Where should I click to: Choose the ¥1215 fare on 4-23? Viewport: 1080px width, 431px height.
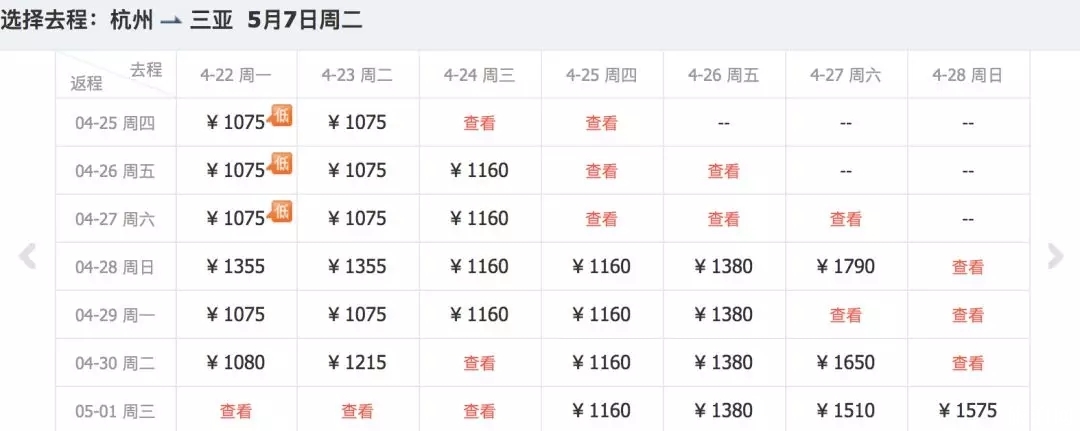[x=357, y=363]
